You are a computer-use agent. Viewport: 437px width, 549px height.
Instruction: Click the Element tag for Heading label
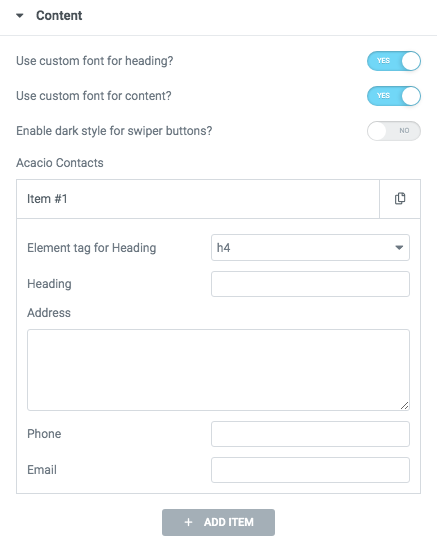tap(92, 248)
